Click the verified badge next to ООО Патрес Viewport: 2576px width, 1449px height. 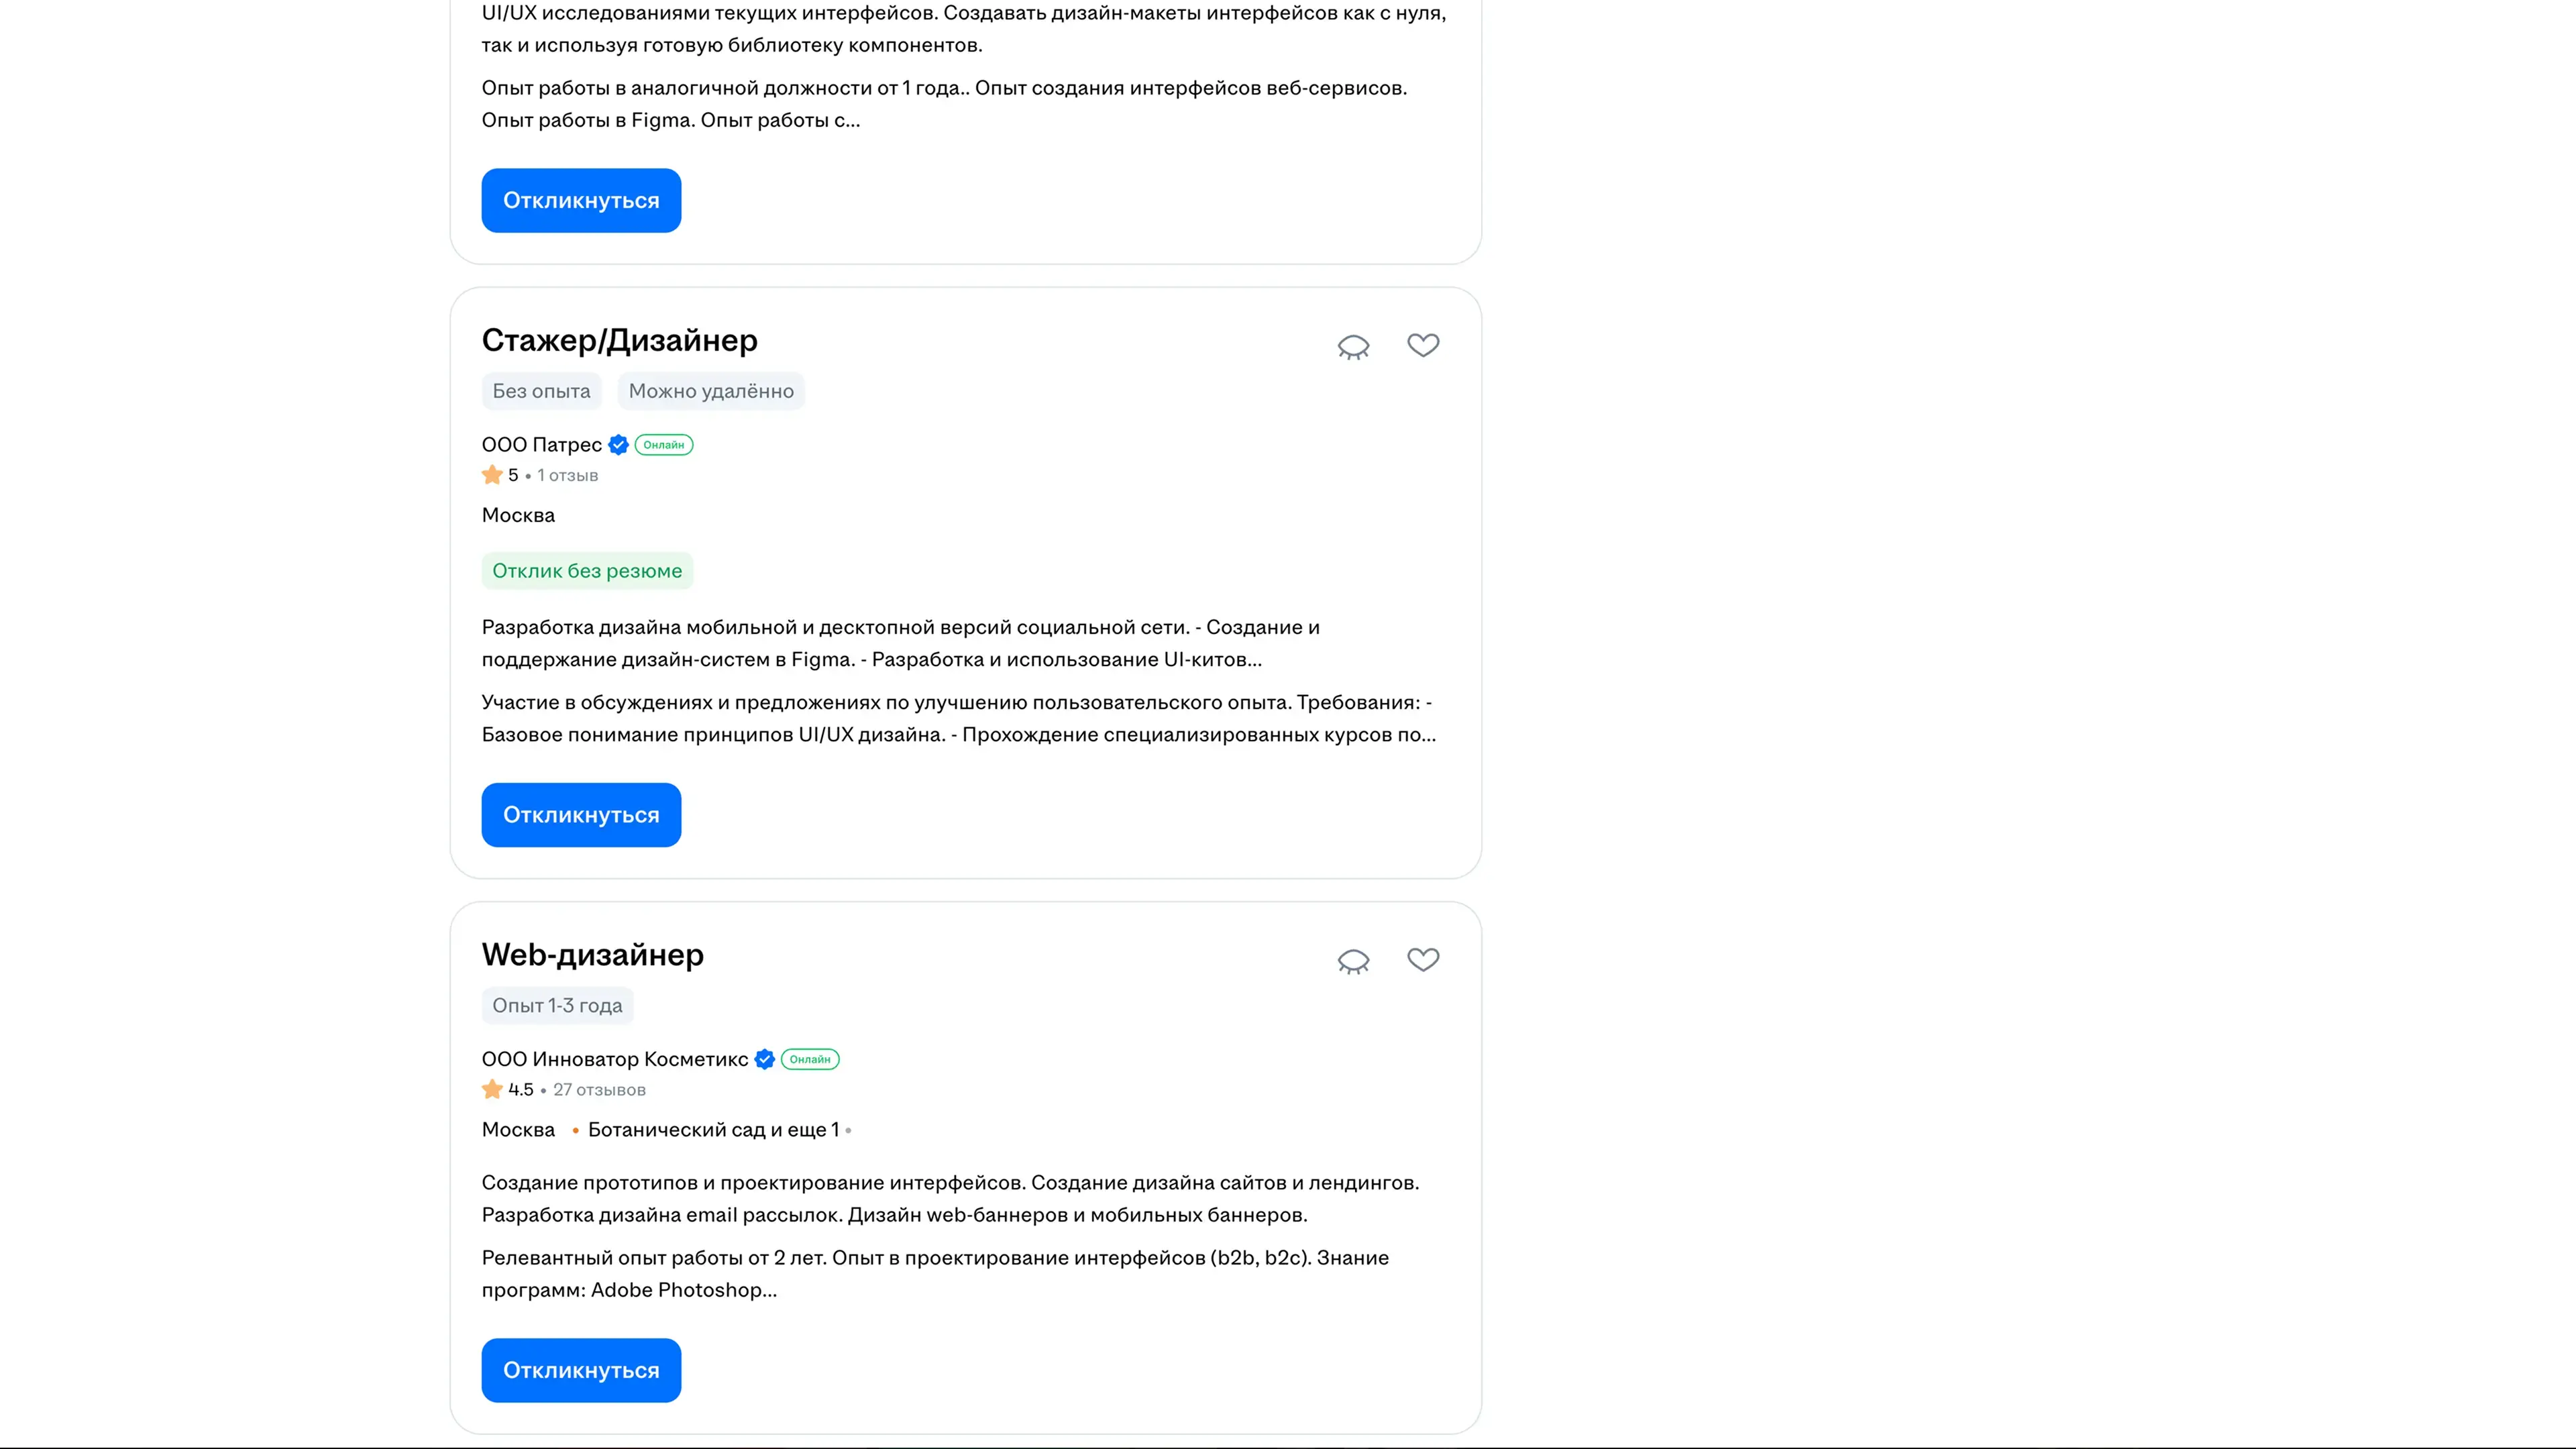(x=619, y=445)
